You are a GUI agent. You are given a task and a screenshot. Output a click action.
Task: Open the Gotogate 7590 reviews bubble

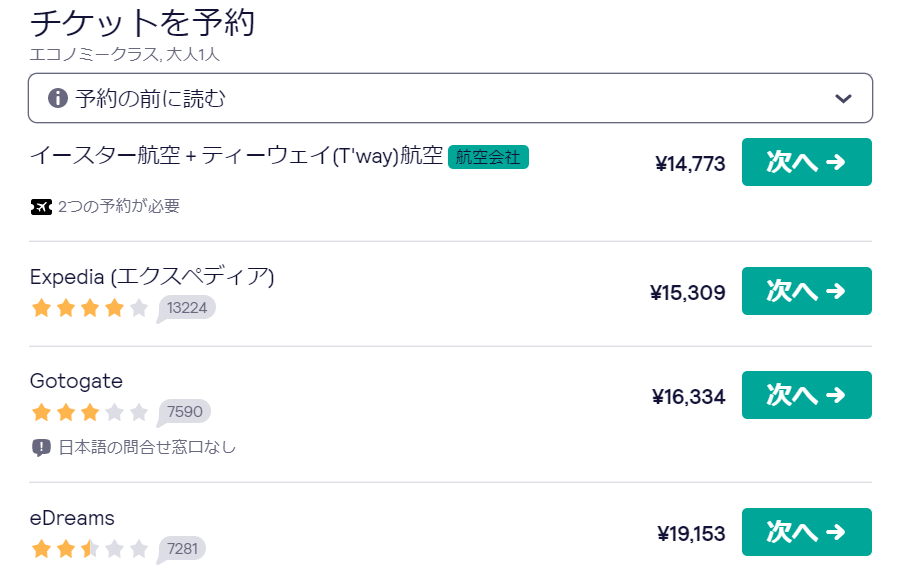183,412
